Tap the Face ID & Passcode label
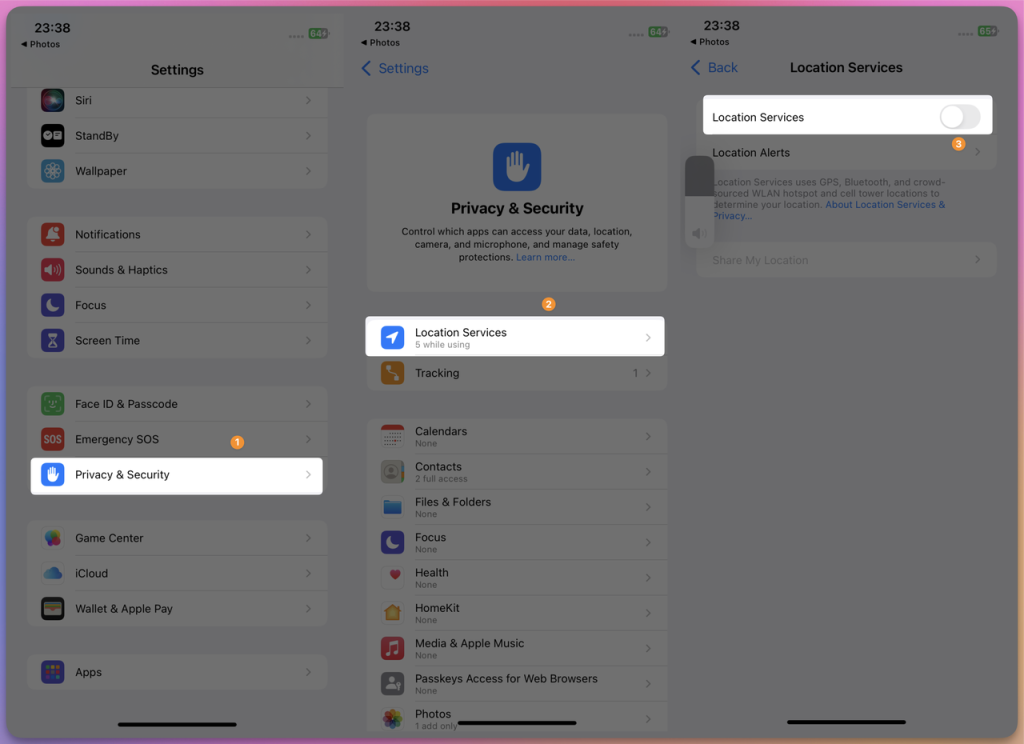Viewport: 1024px width, 744px height. (x=126, y=404)
